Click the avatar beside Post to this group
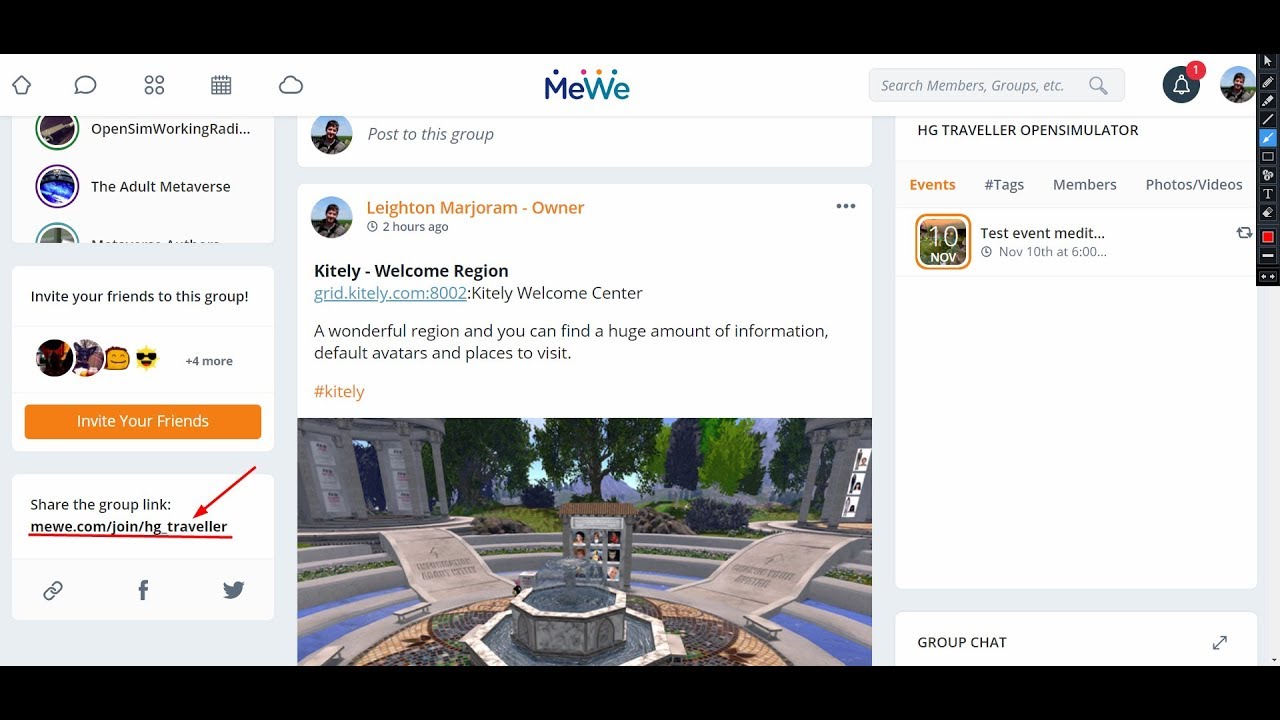 tap(332, 134)
